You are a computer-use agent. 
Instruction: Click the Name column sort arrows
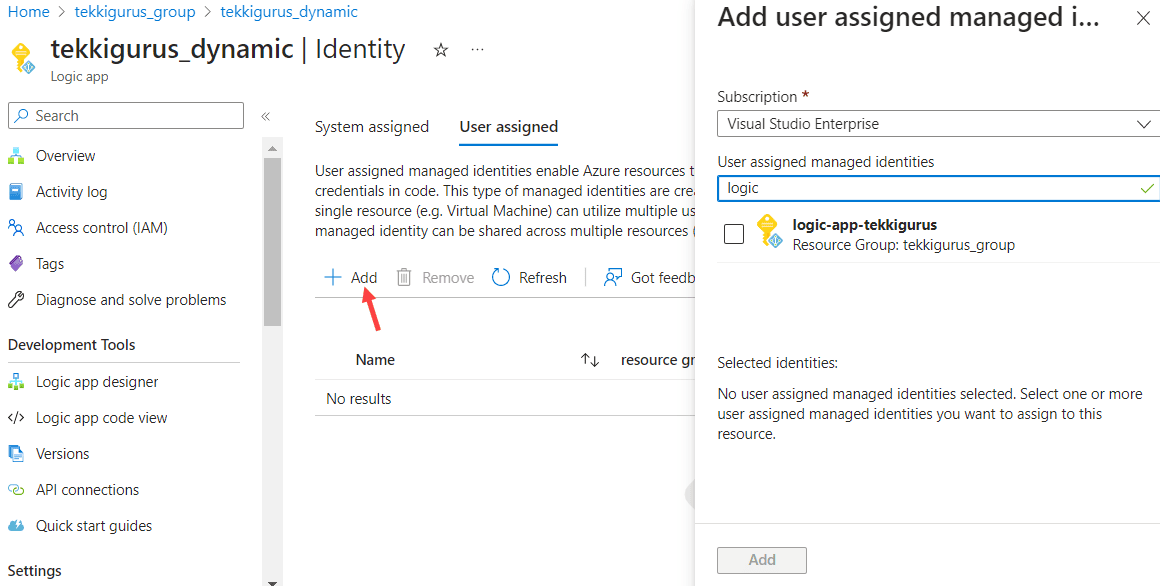[590, 360]
